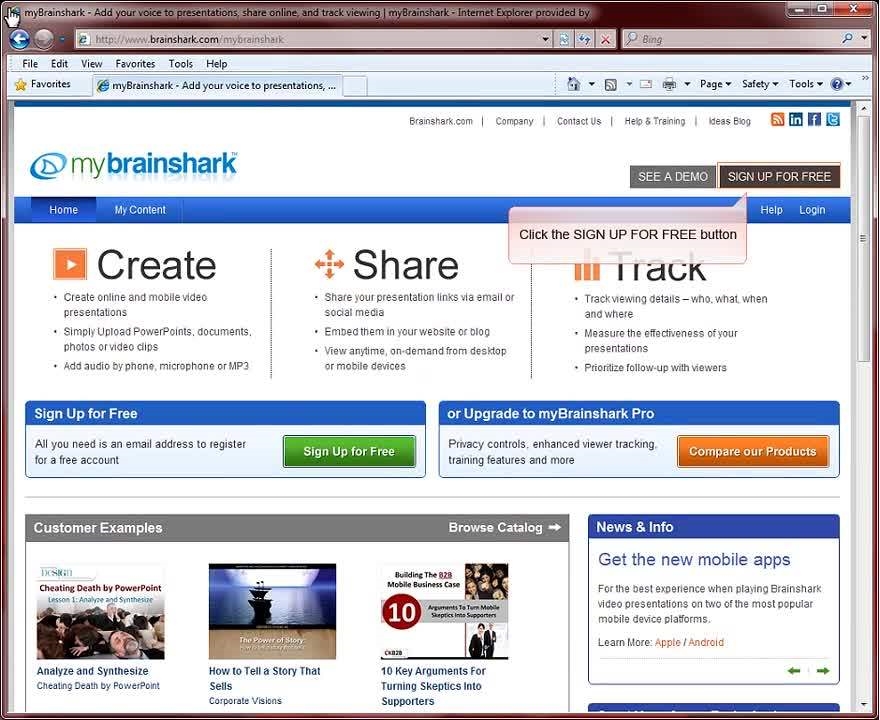880x720 pixels.
Task: Click the orange RSS icon on the page
Action: click(x=777, y=119)
